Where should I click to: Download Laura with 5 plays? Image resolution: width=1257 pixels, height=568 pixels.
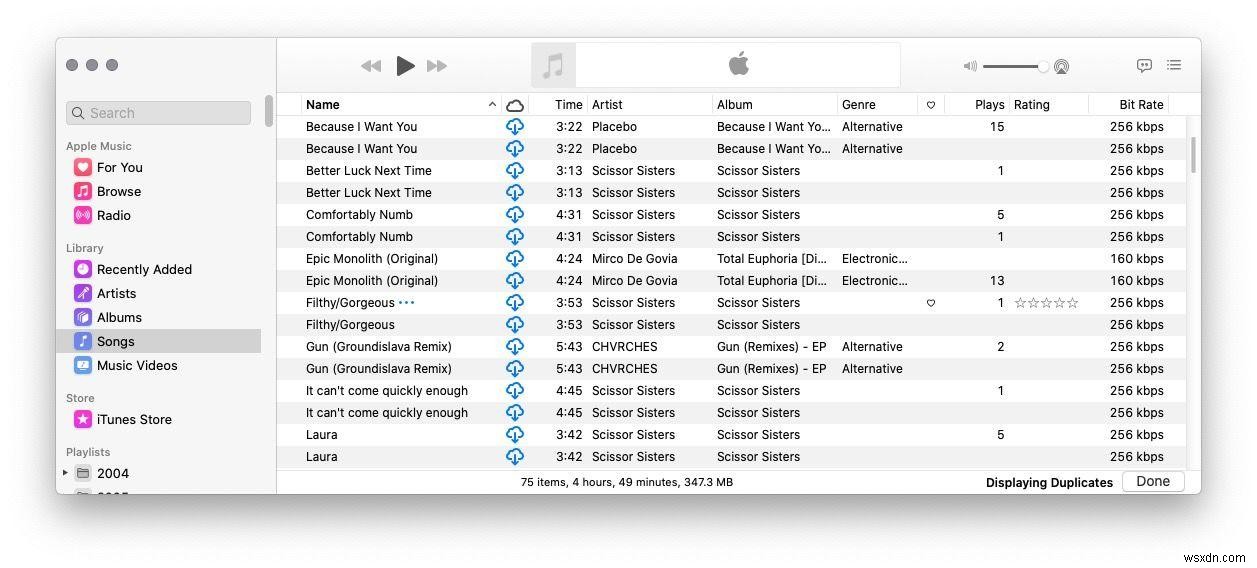(515, 434)
